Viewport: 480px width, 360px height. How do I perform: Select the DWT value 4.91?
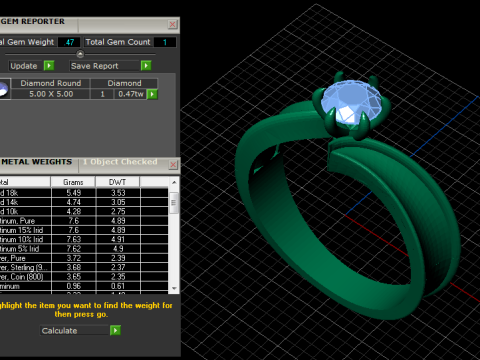click(x=118, y=239)
